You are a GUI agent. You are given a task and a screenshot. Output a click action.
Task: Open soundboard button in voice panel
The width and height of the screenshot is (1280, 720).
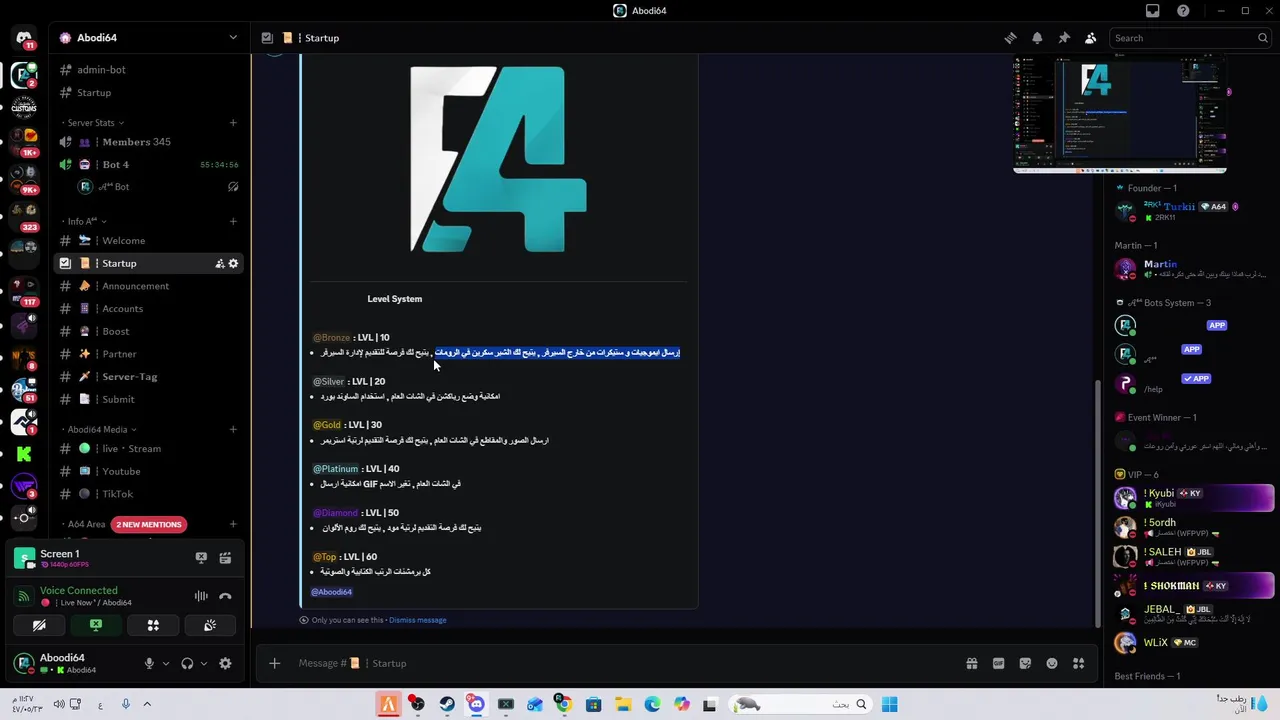[210, 625]
